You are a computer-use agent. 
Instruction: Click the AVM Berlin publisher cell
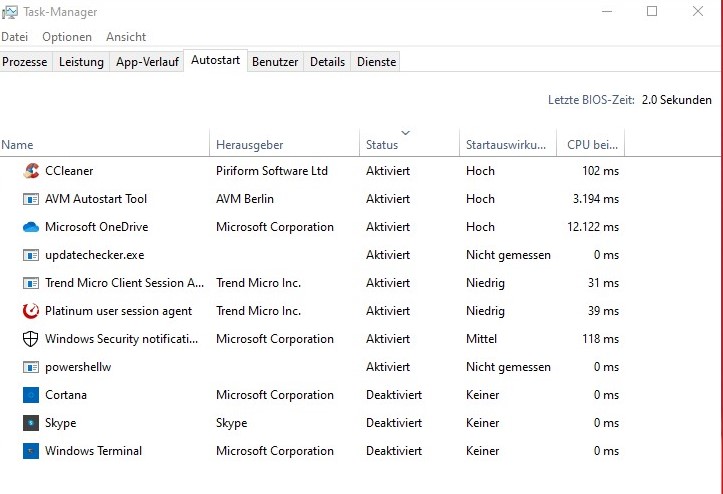(245, 199)
